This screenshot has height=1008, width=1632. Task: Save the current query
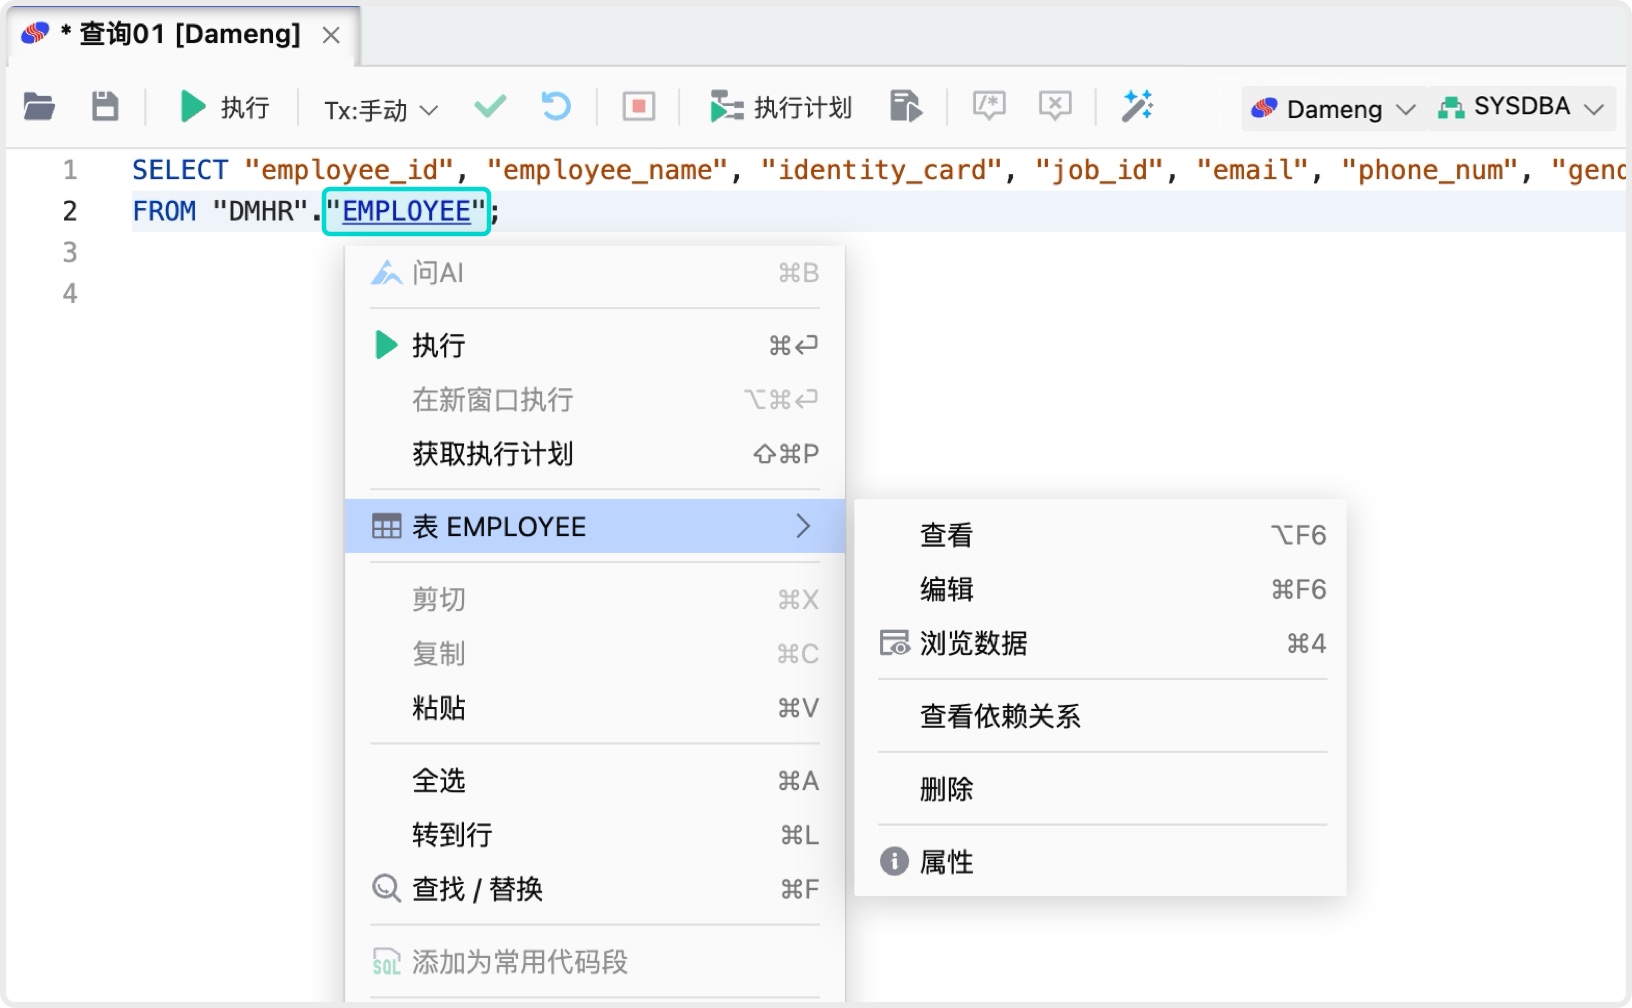[x=104, y=106]
